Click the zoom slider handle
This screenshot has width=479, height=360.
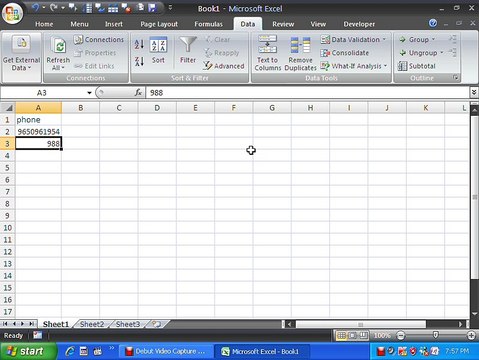[435, 335]
